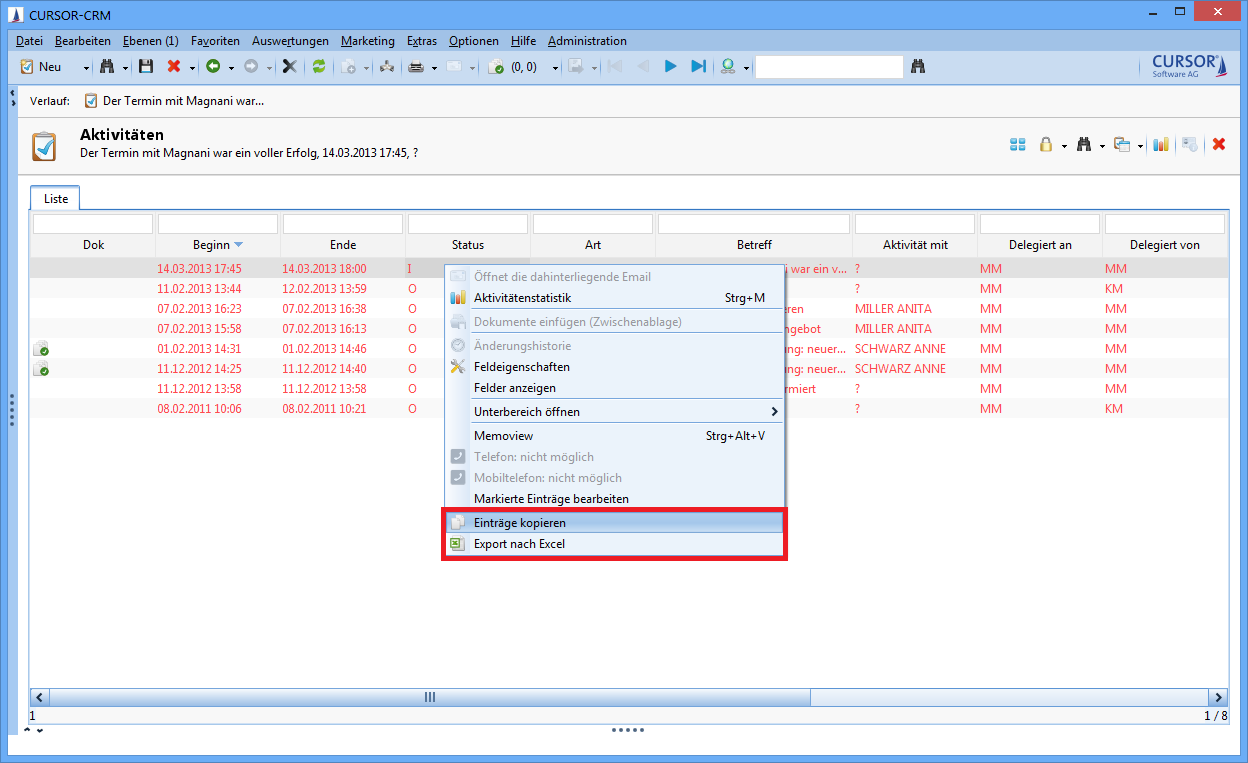Click the Liste tab
This screenshot has width=1248, height=763.
56,199
